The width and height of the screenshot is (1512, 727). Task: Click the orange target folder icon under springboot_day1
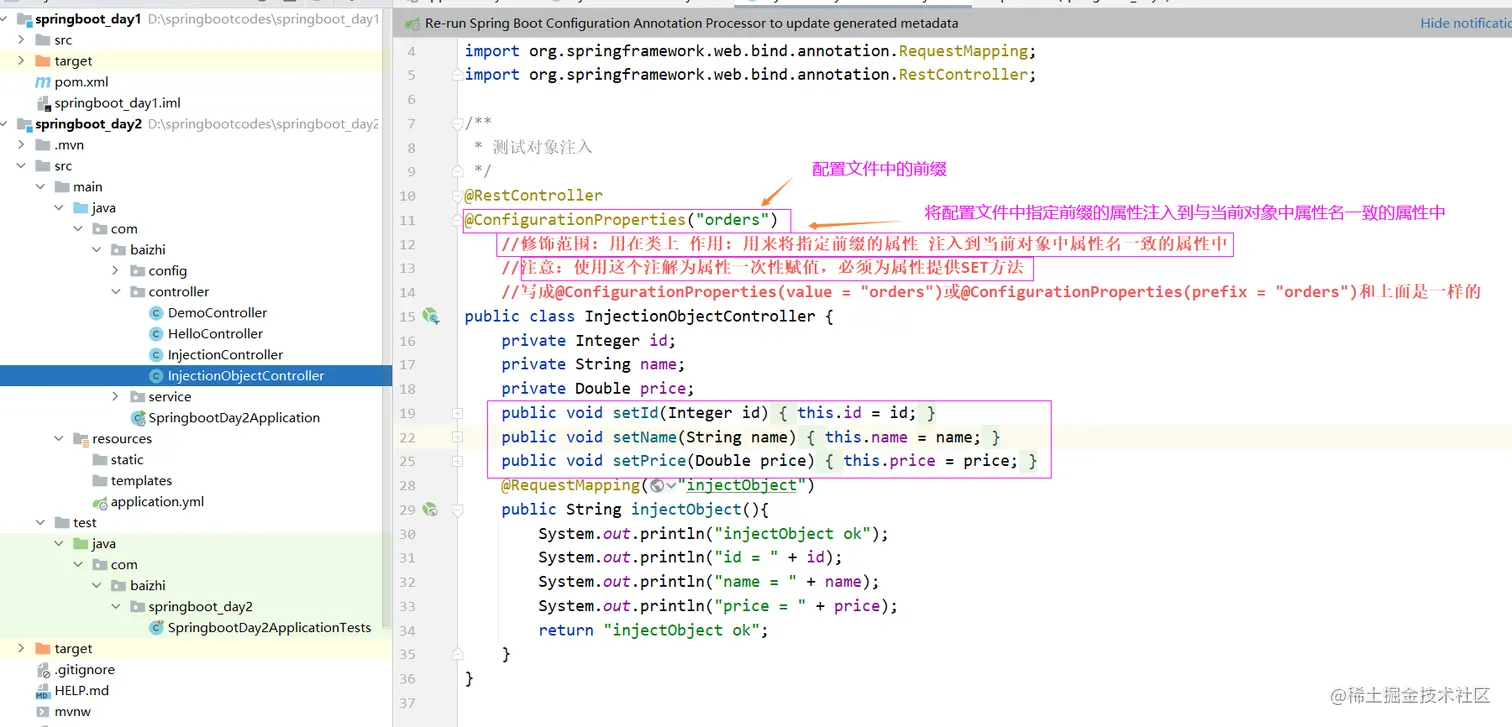point(43,61)
